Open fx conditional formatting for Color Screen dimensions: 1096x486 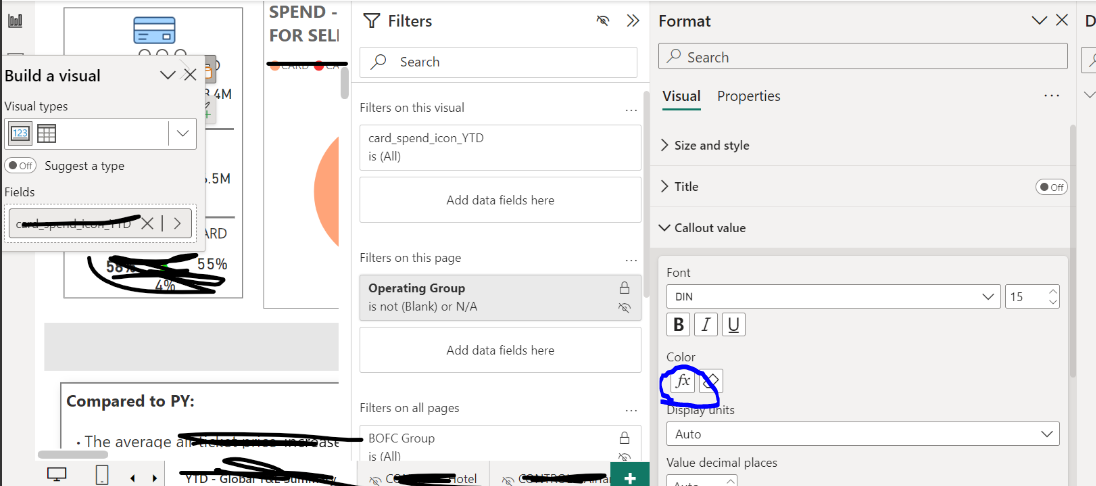pos(683,381)
